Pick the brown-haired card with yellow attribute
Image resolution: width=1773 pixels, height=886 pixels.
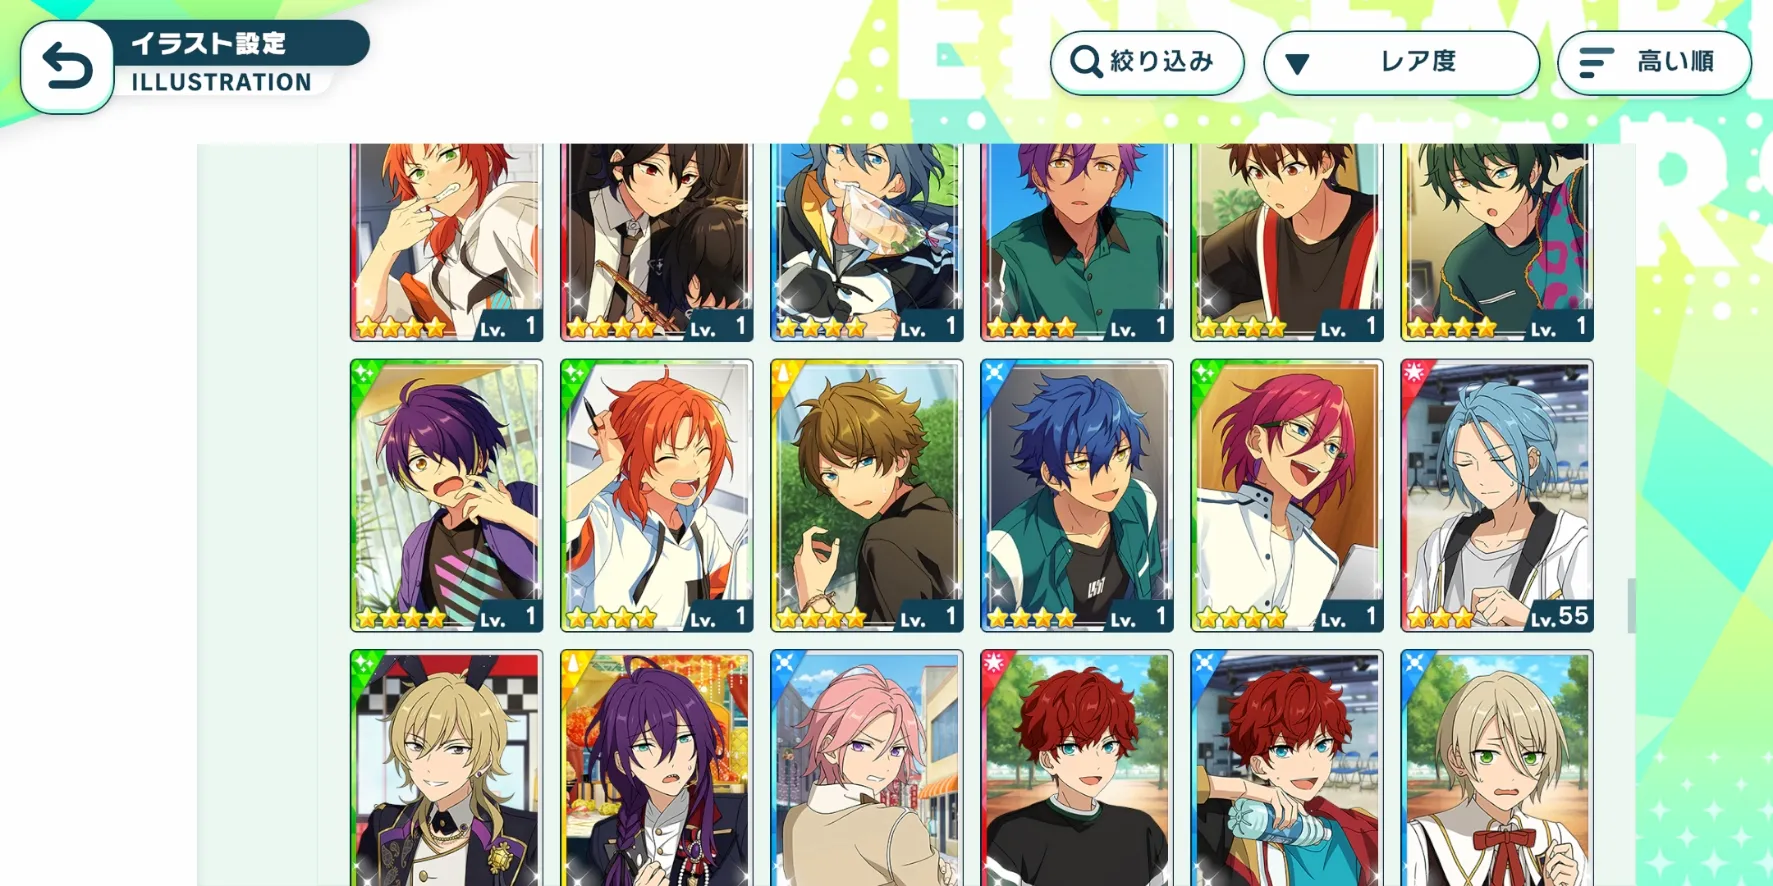[x=867, y=496]
